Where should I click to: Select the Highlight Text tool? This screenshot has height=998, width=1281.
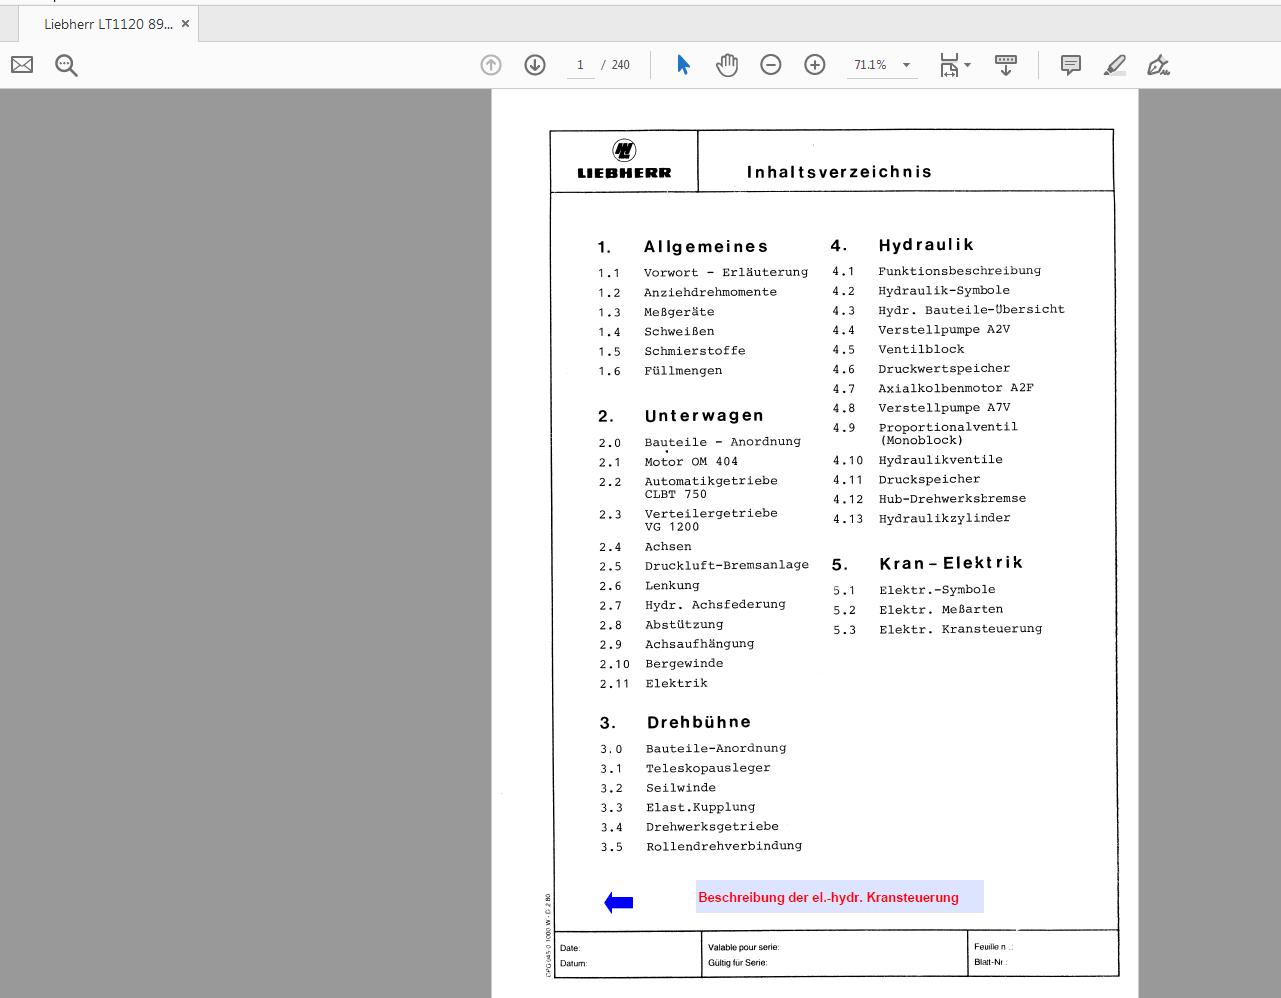tap(1114, 64)
